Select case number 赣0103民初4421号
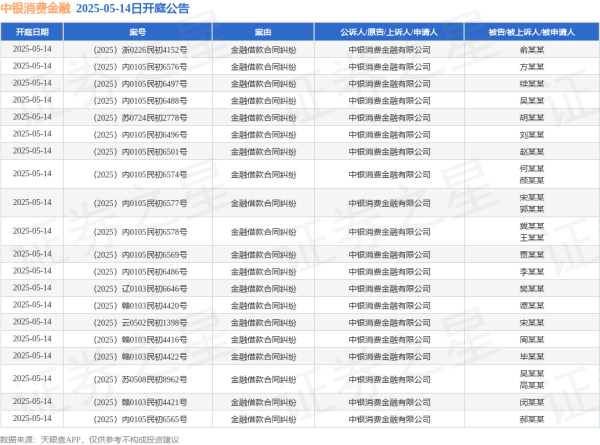This screenshot has height=445, width=600. click(155, 402)
